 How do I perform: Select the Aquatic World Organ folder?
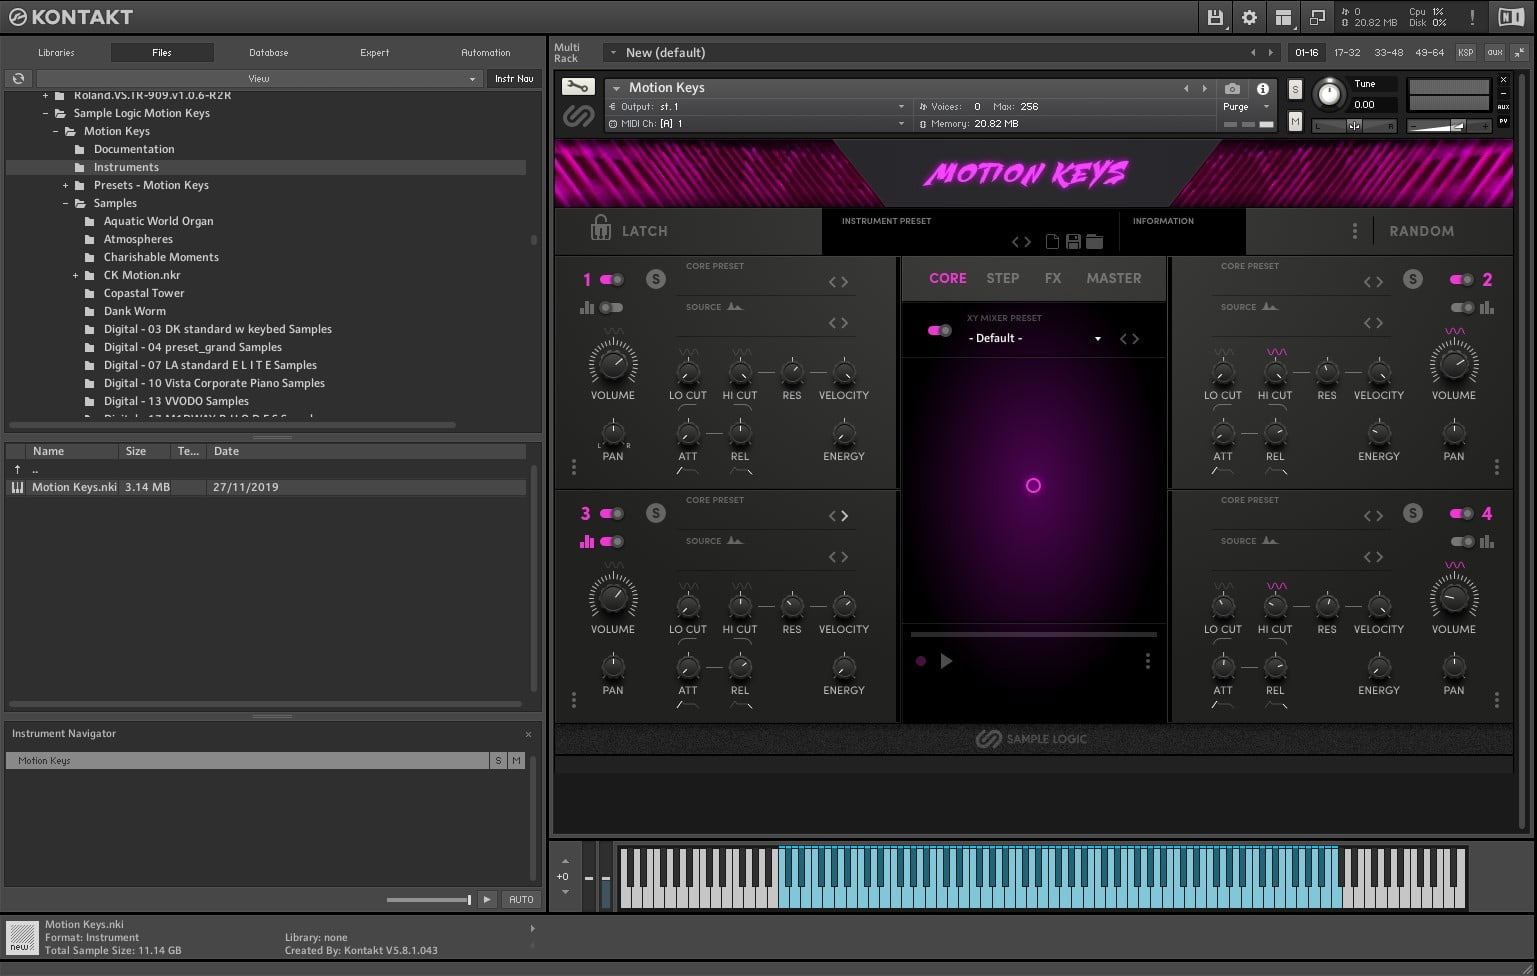158,221
